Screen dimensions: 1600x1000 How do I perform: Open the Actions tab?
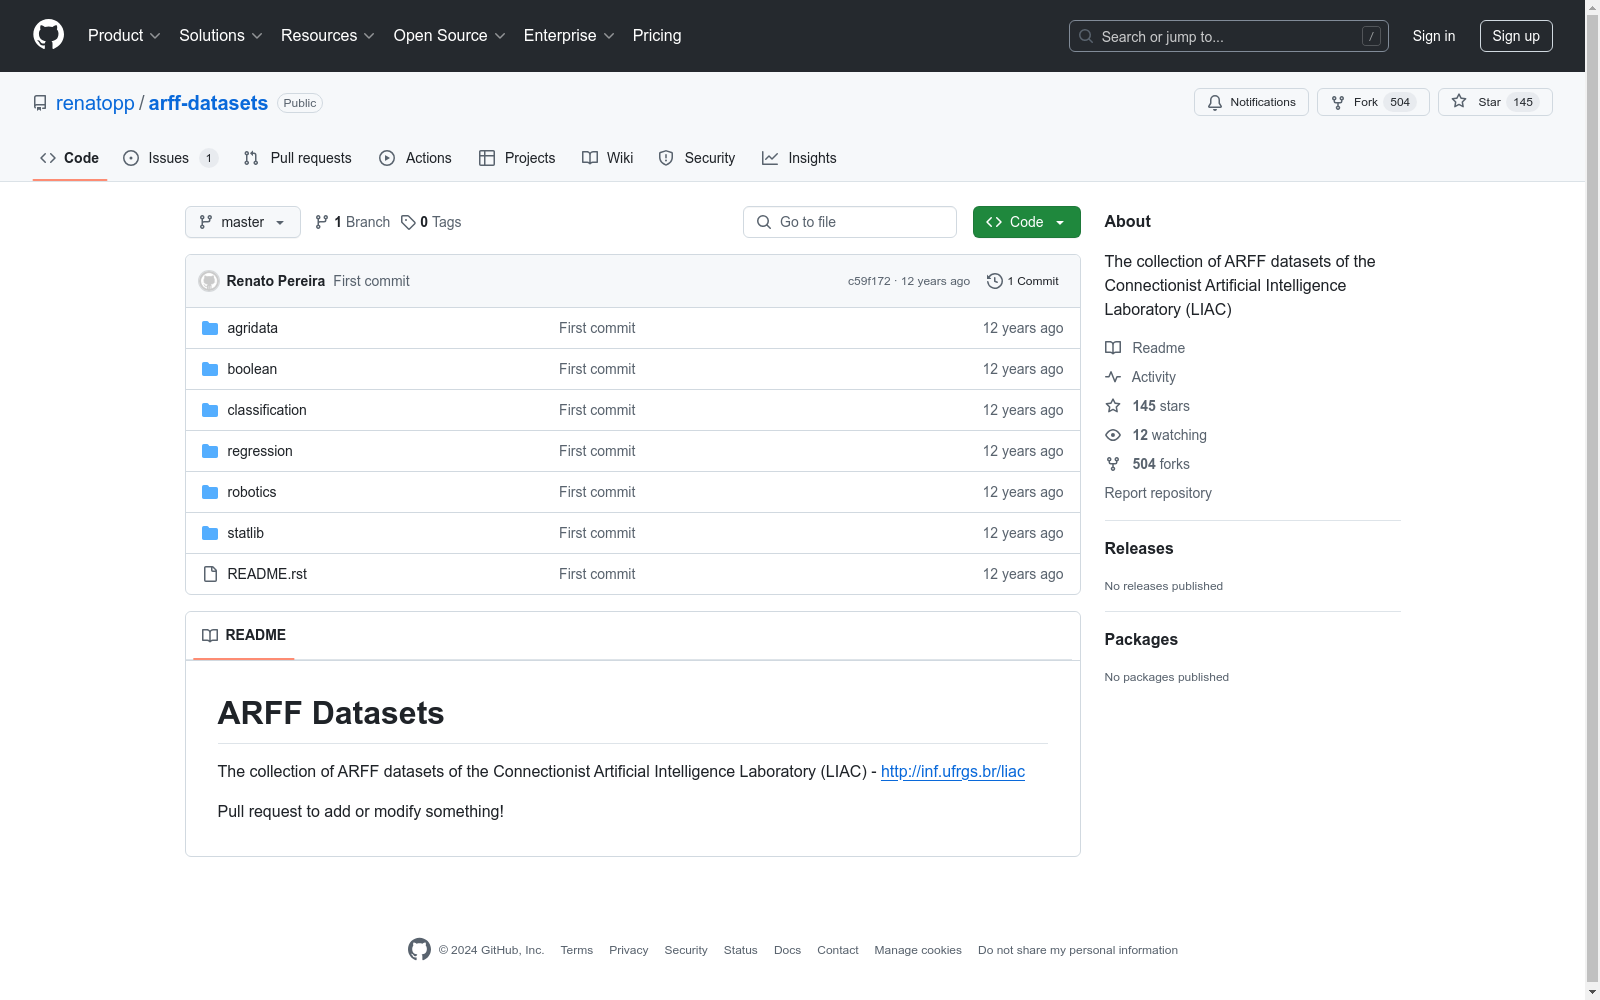click(416, 158)
